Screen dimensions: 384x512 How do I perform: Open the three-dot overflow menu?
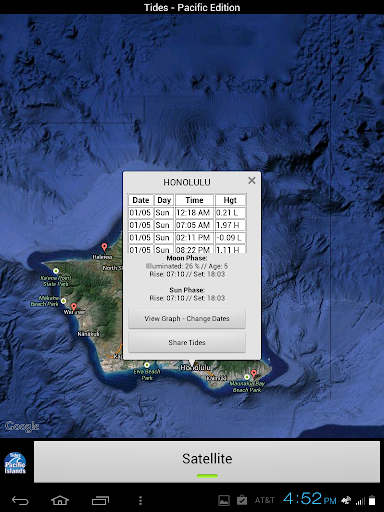tap(140, 500)
